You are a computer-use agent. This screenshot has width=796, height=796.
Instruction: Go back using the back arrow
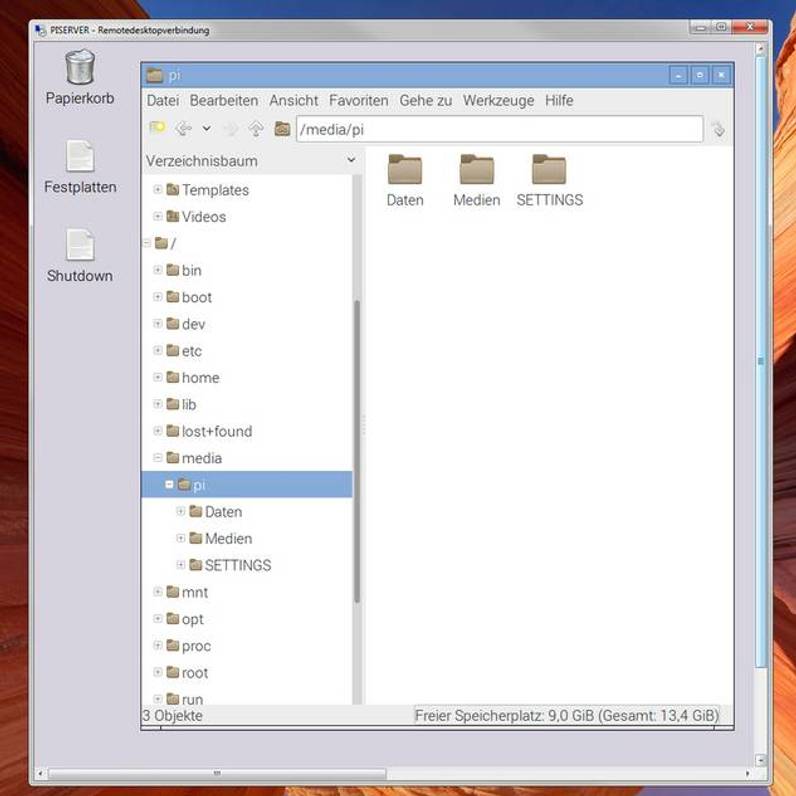tap(183, 128)
